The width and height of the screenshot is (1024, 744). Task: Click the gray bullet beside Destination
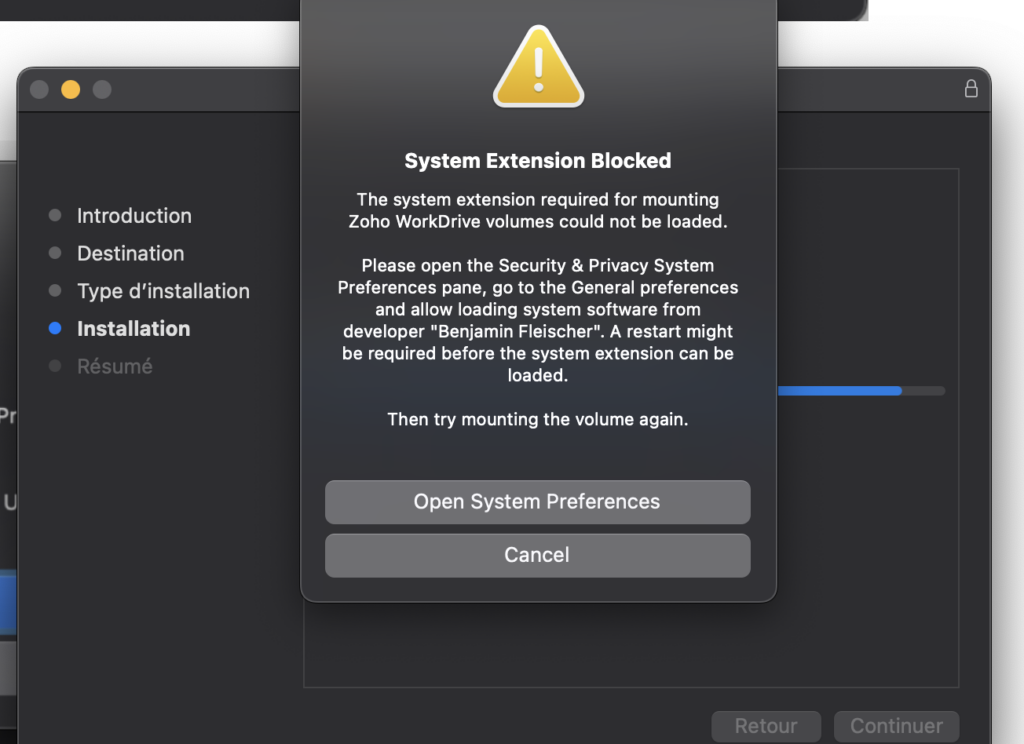[x=55, y=253]
